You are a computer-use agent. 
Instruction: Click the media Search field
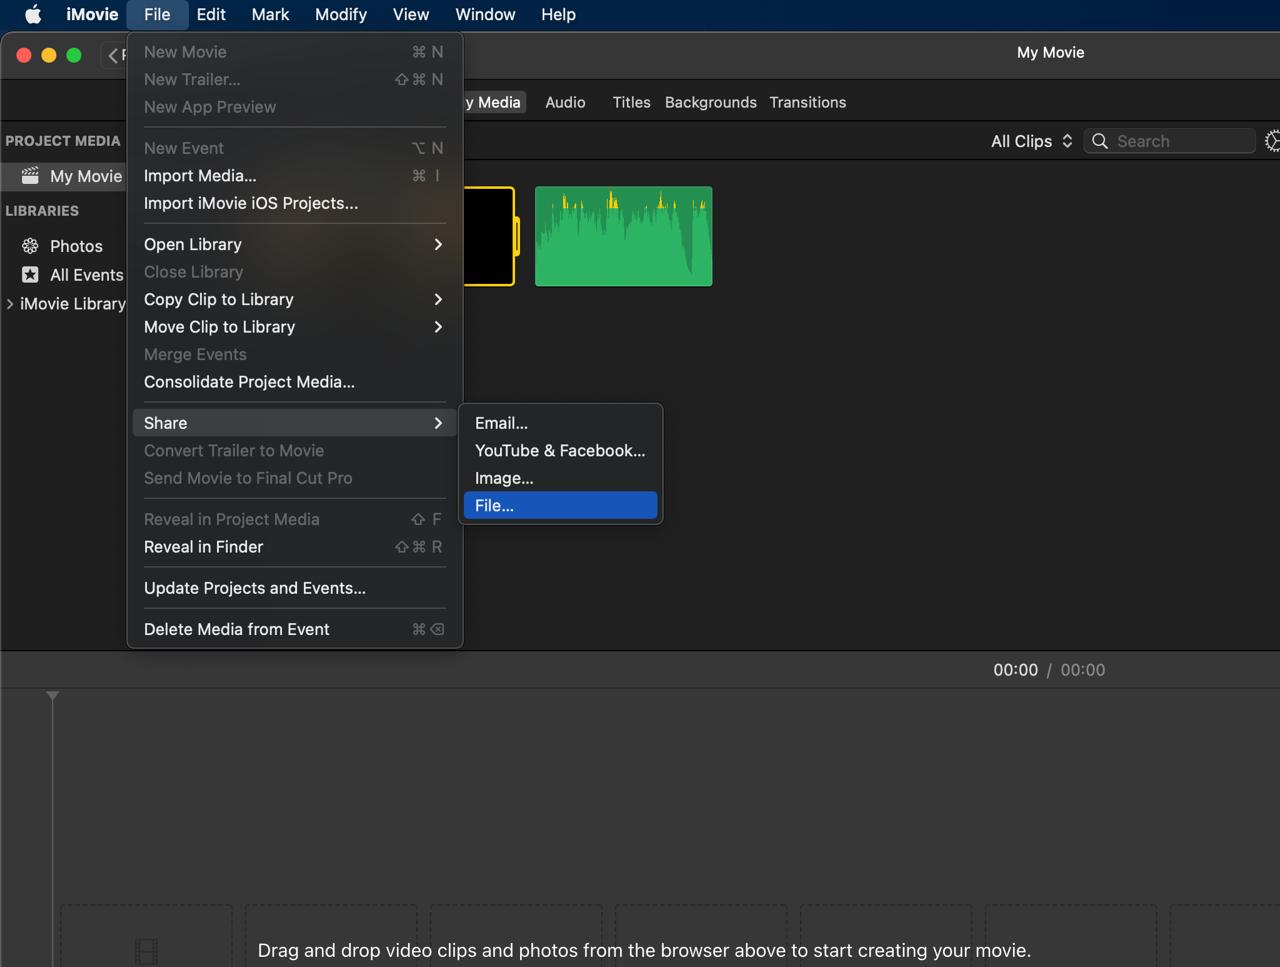point(1170,141)
